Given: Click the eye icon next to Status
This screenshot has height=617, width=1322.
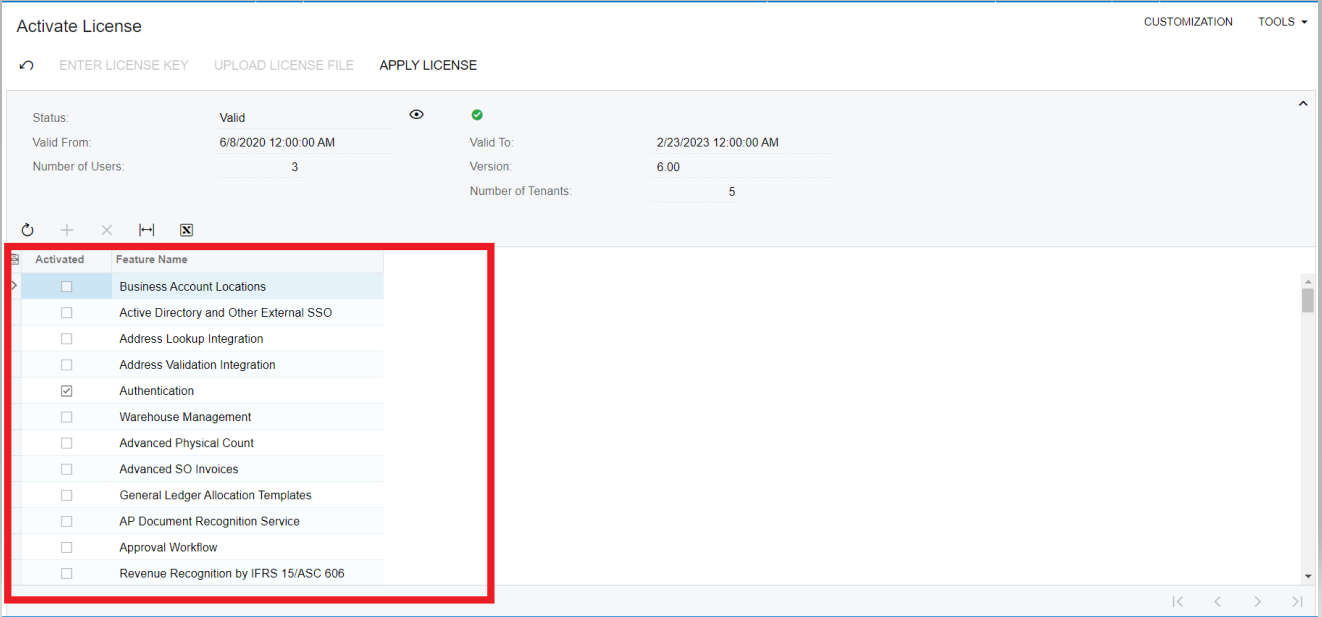Looking at the screenshot, I should (416, 114).
